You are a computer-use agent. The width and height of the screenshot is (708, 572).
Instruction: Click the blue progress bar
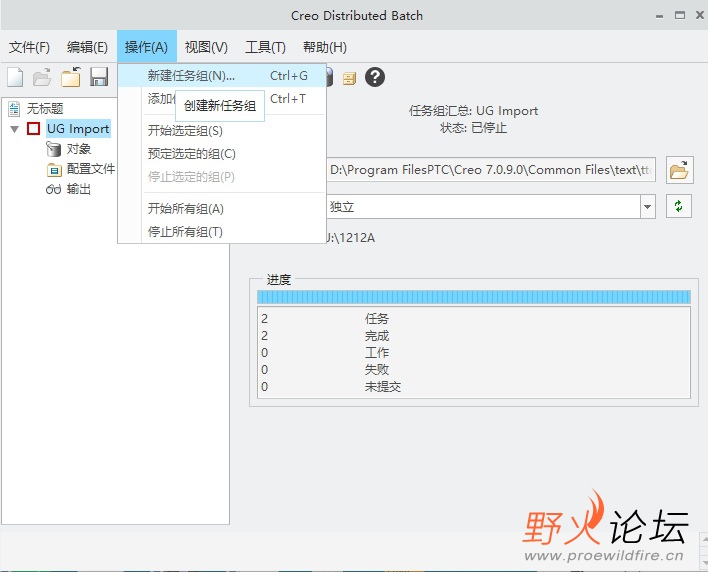point(474,297)
